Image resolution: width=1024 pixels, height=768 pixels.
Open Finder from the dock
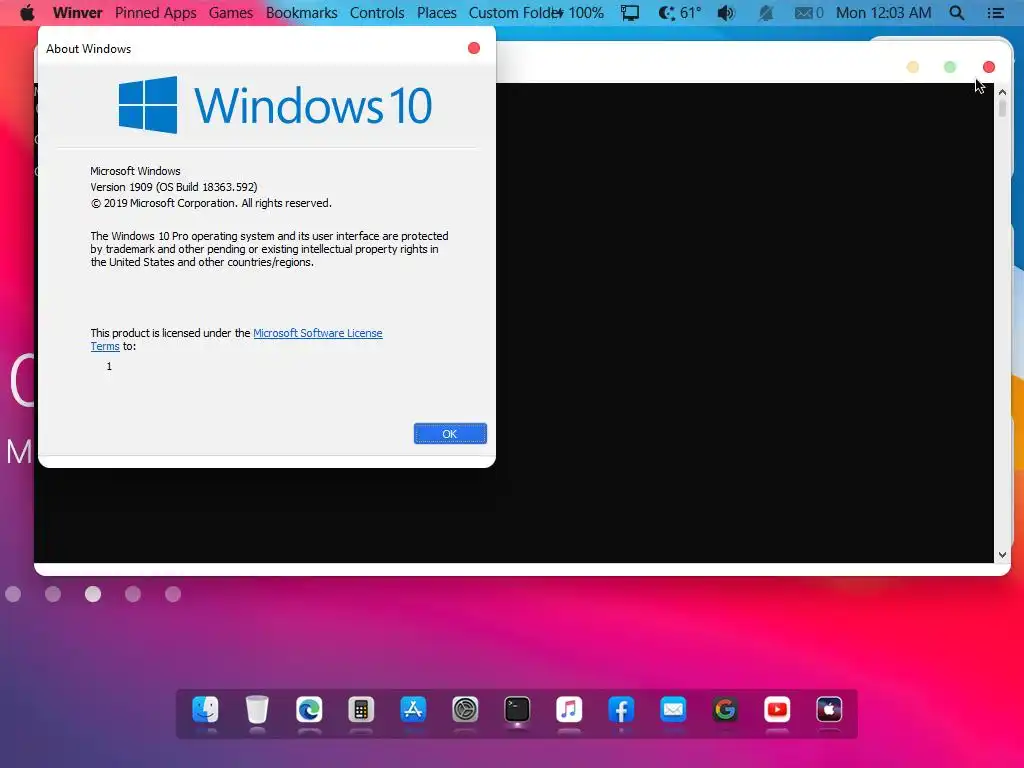[205, 710]
